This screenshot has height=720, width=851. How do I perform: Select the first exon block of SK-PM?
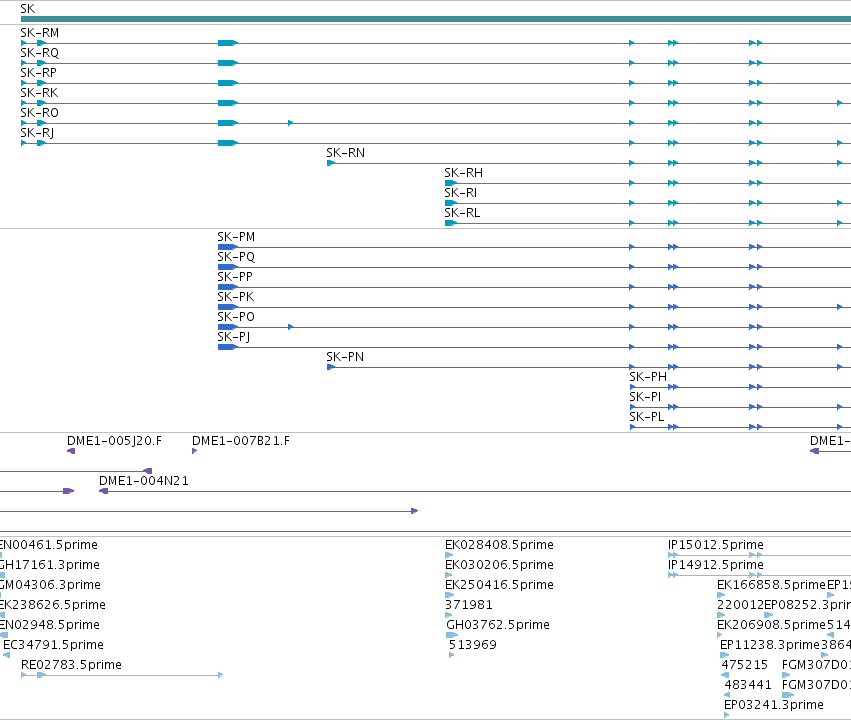point(228,247)
